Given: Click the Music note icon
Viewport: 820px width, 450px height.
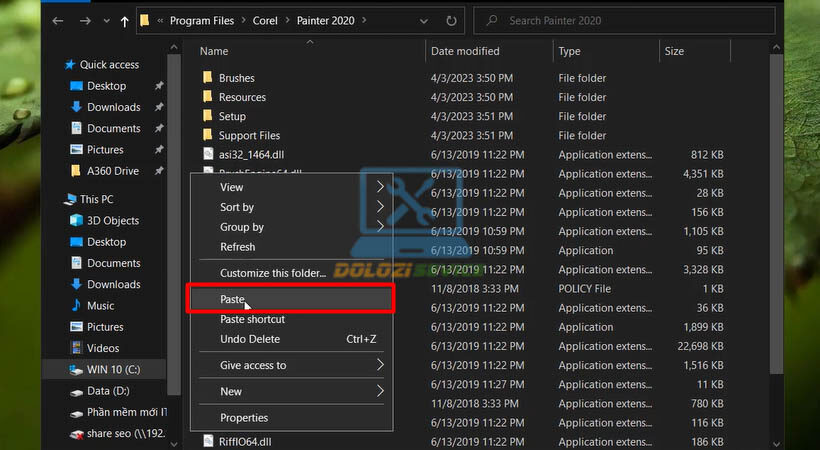Looking at the screenshot, I should (x=76, y=305).
